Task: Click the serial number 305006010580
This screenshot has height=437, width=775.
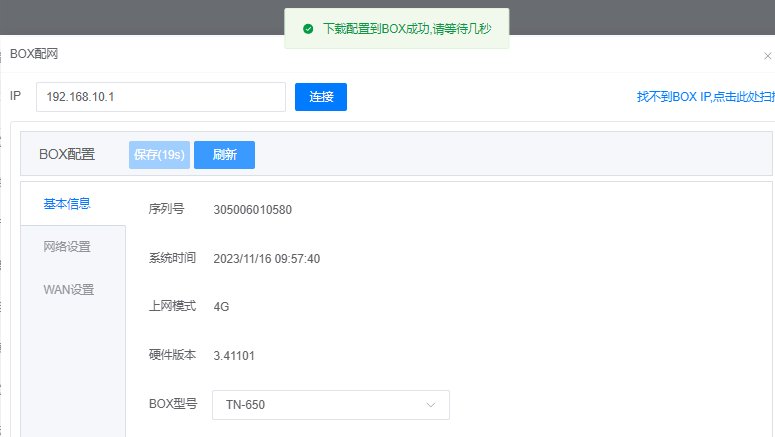Action: click(253, 210)
